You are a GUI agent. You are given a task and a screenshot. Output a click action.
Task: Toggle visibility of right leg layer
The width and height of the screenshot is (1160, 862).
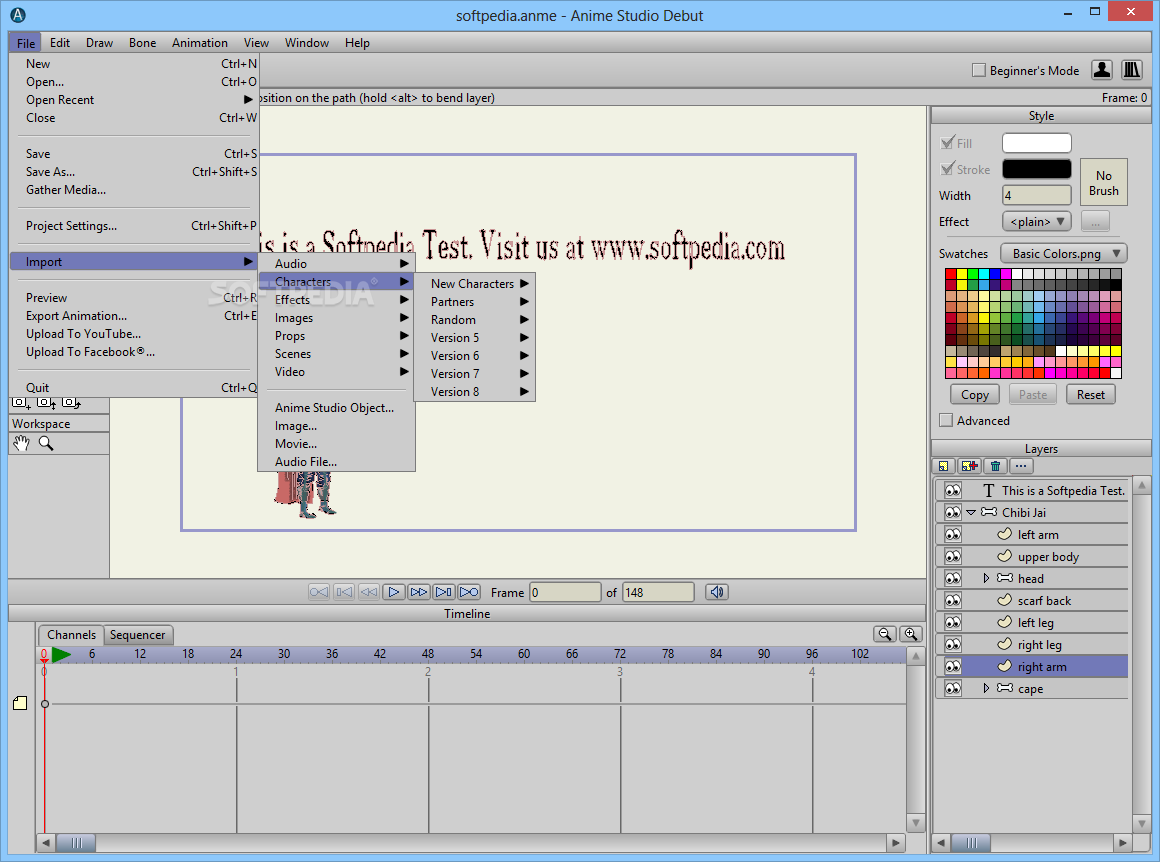click(x=953, y=644)
